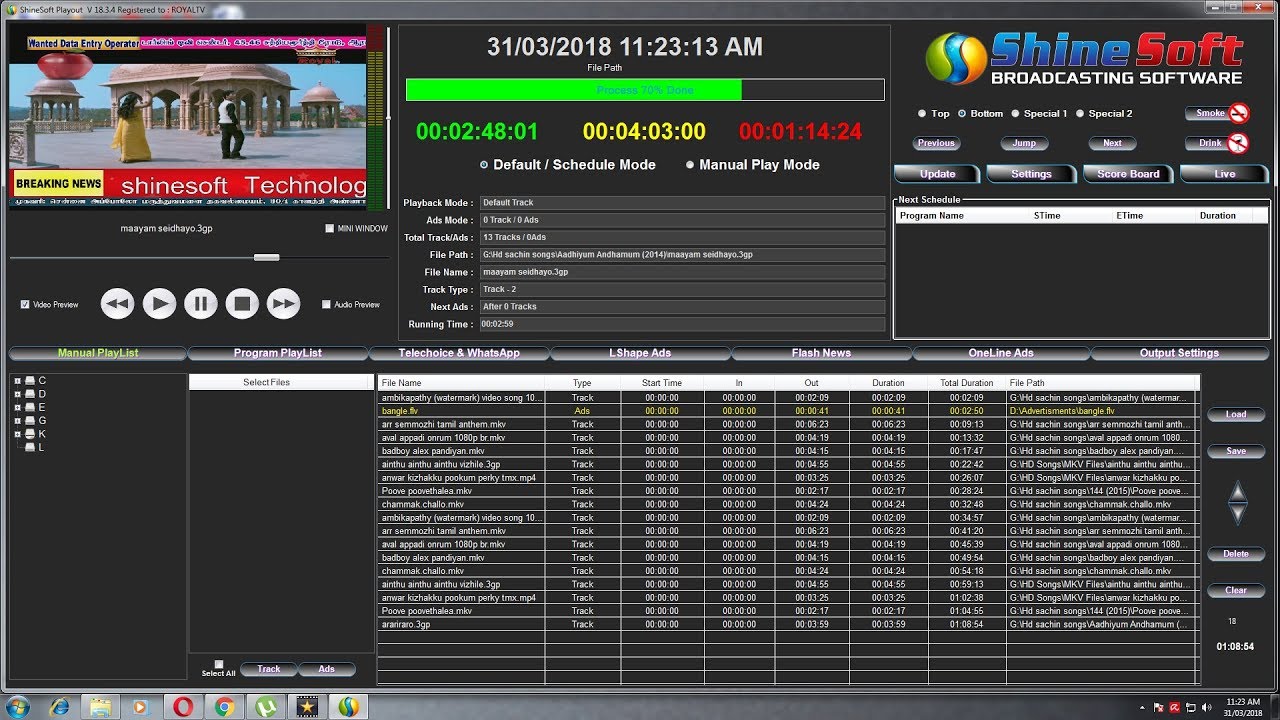This screenshot has height=720, width=1280.
Task: Click the play button under preview
Action: [159, 304]
